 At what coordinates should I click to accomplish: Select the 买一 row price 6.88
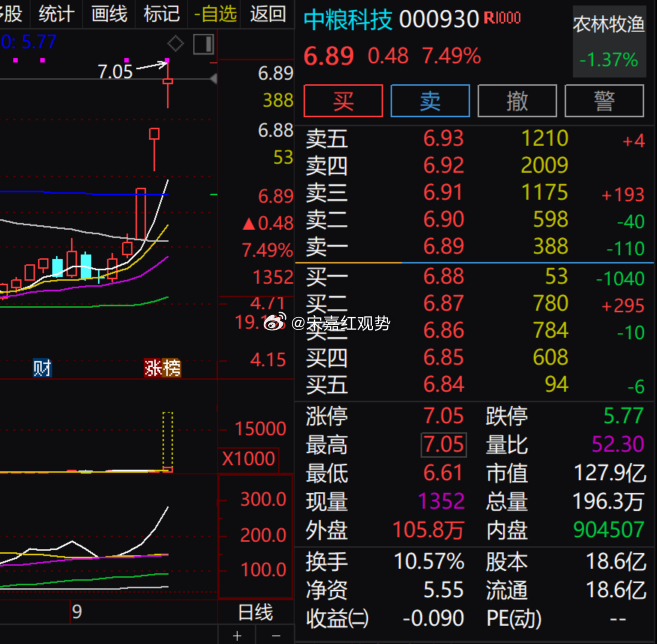coord(443,276)
